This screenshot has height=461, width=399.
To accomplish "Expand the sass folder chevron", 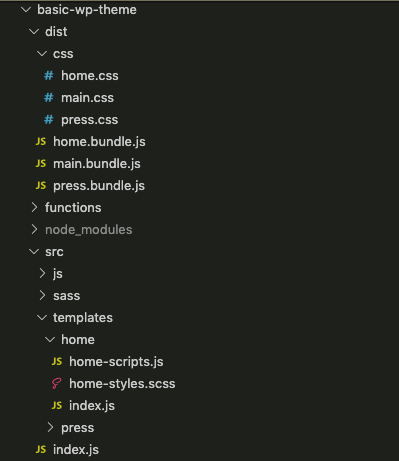I will tap(42, 295).
